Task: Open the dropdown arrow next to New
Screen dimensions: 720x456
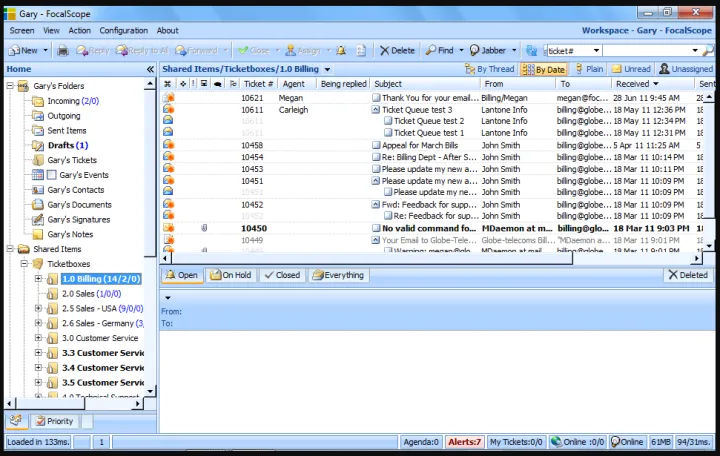Action: tap(45, 51)
